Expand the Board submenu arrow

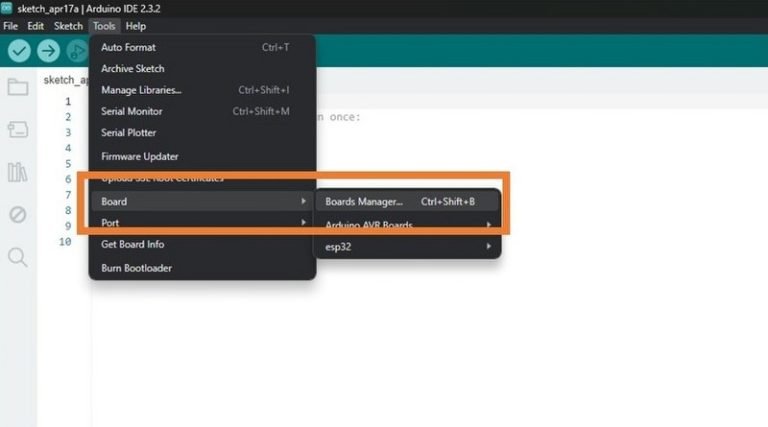coord(304,201)
